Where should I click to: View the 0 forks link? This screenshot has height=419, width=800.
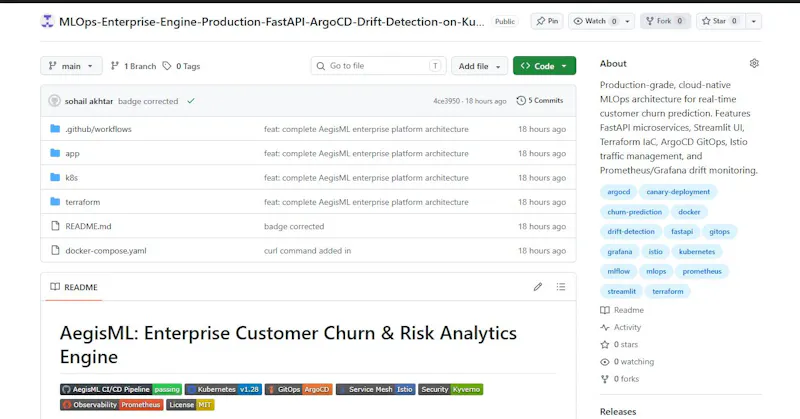[x=620, y=379]
